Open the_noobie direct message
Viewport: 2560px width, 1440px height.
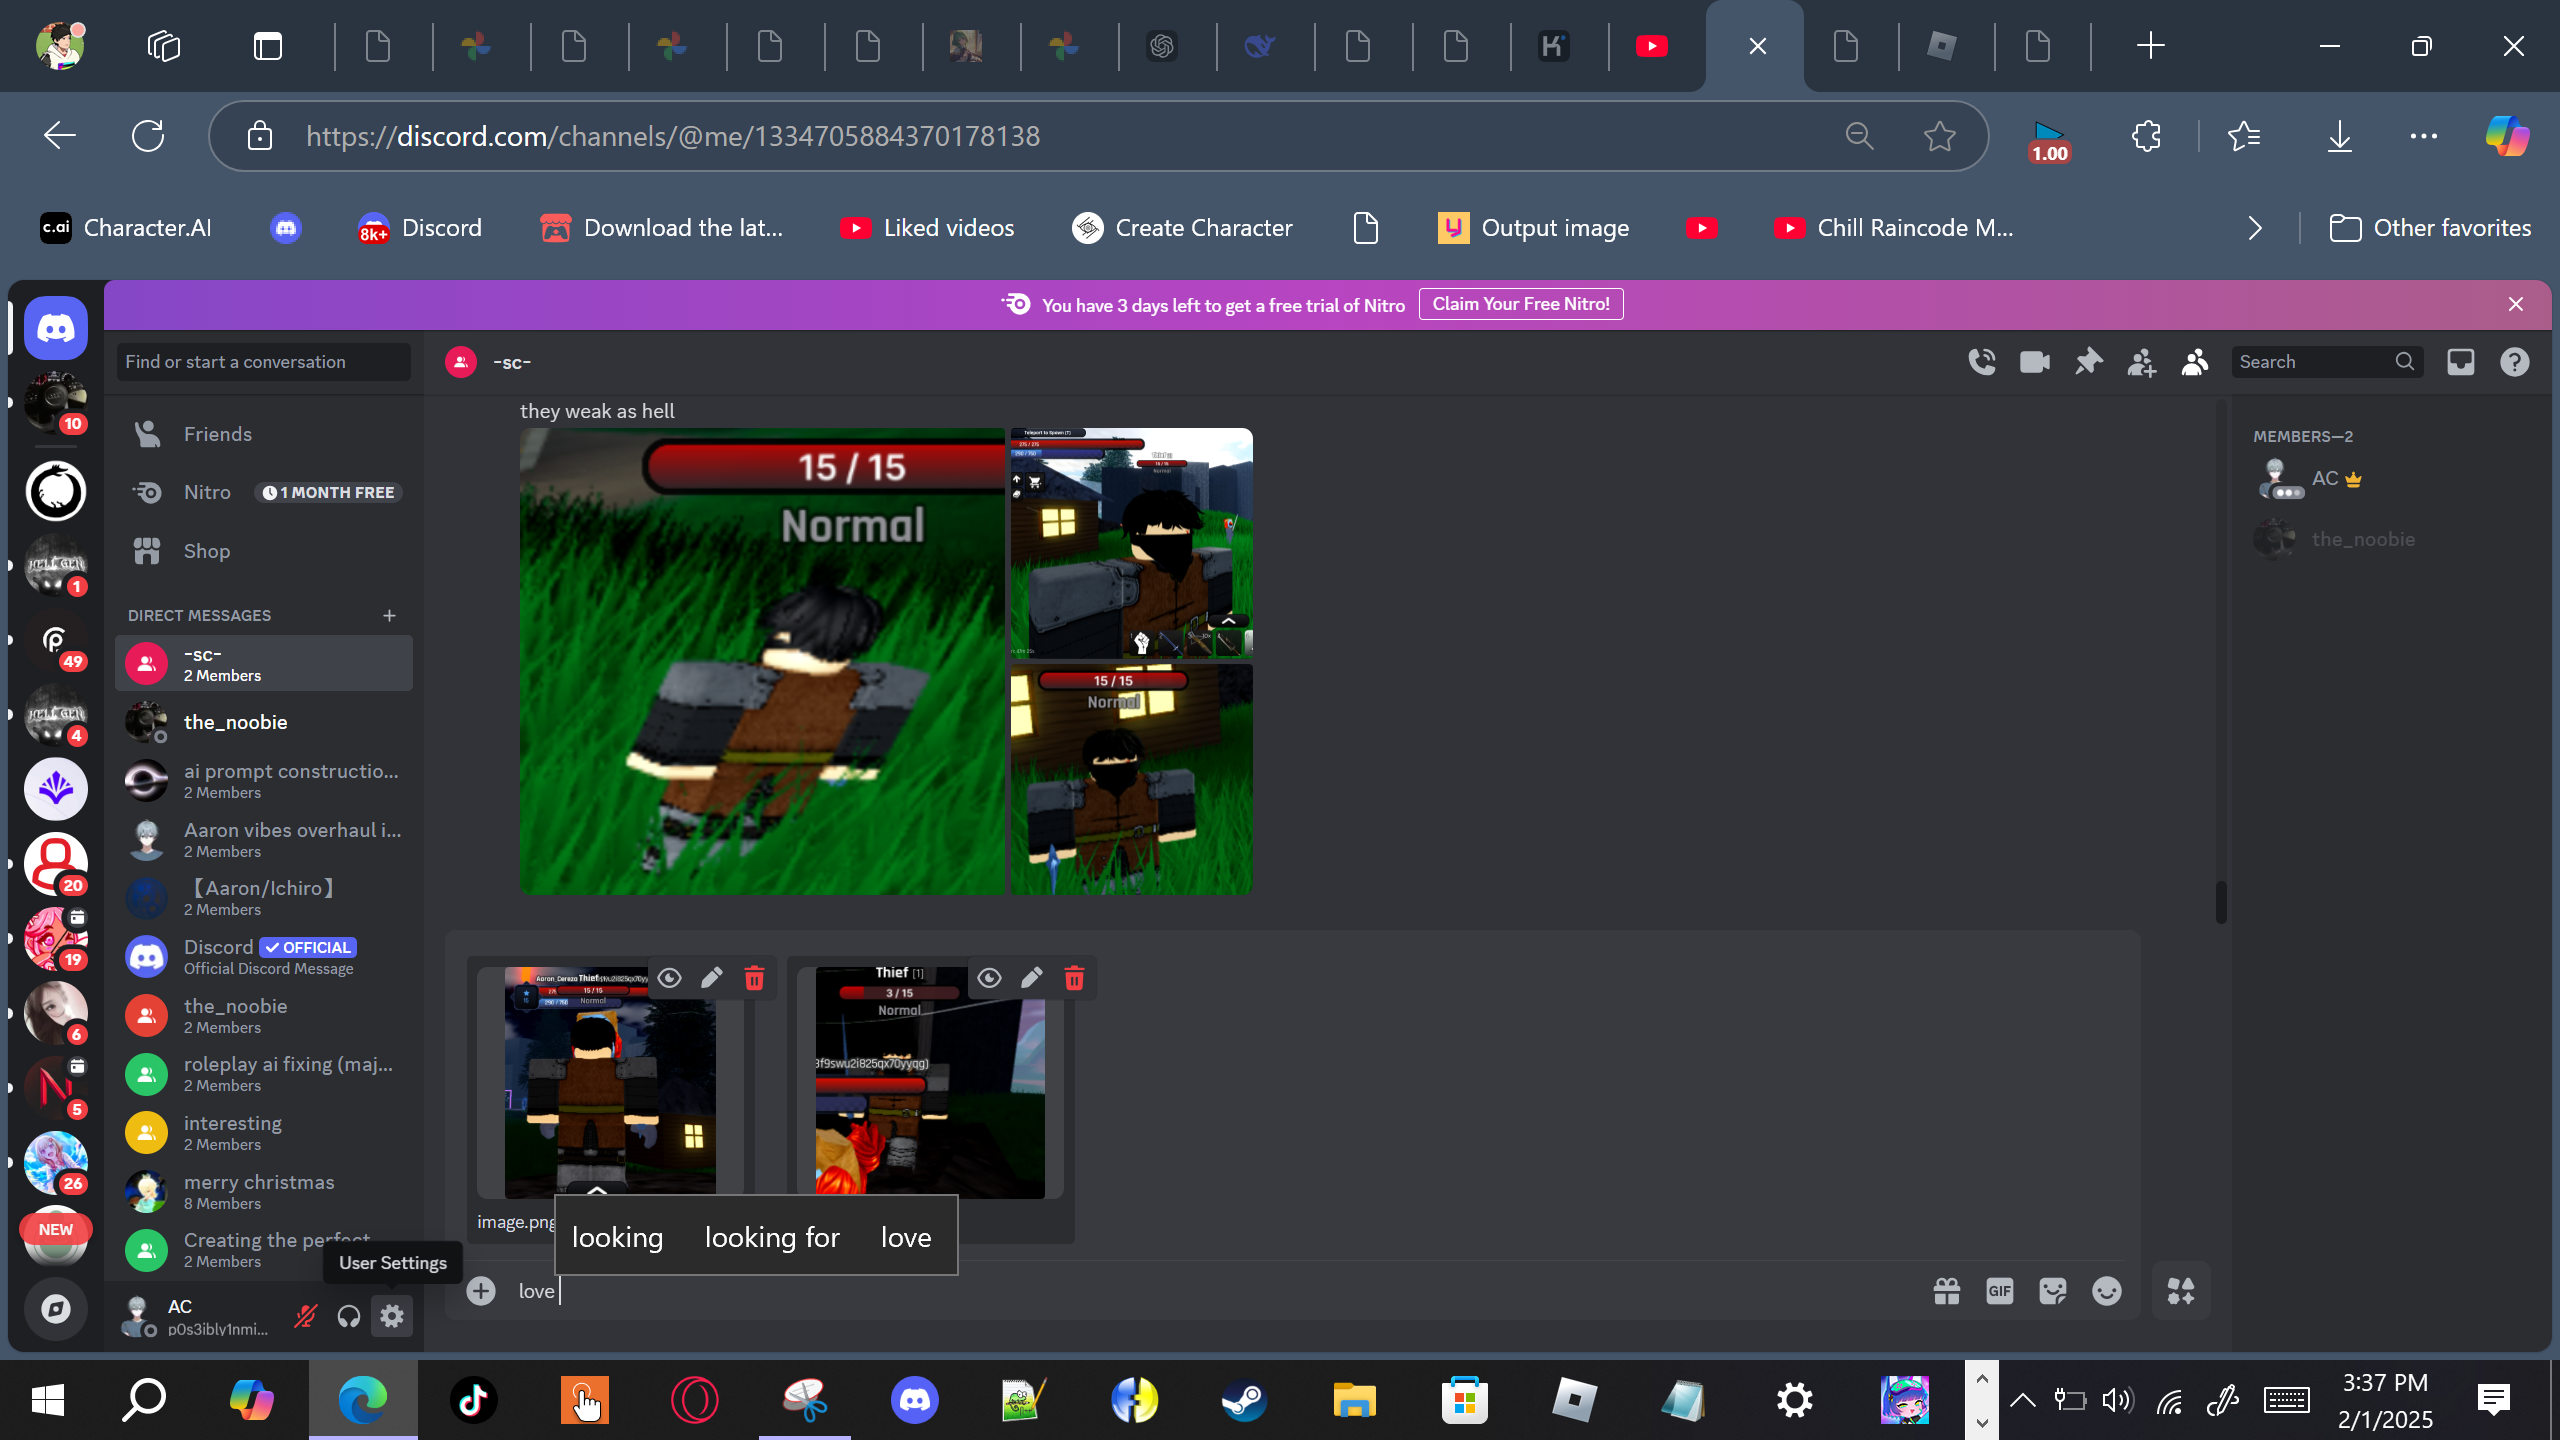[x=235, y=722]
